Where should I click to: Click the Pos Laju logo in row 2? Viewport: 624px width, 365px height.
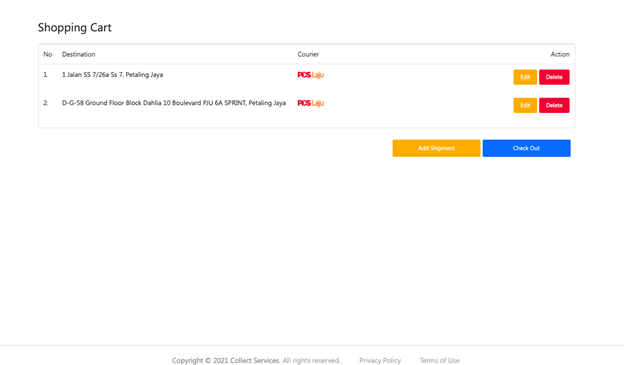310,103
